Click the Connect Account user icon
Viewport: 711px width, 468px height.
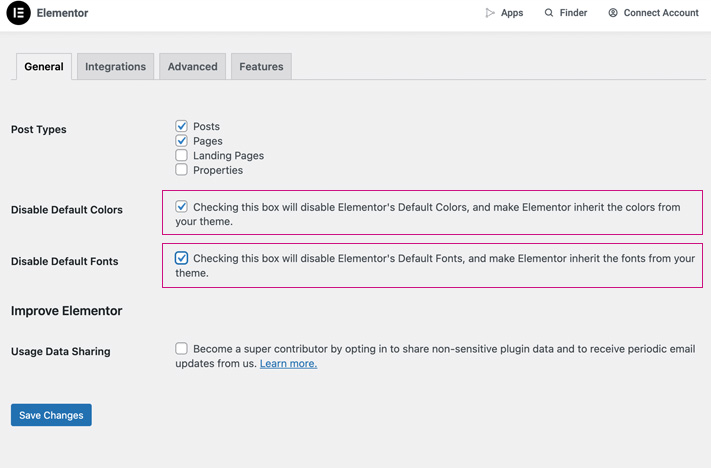pos(613,13)
